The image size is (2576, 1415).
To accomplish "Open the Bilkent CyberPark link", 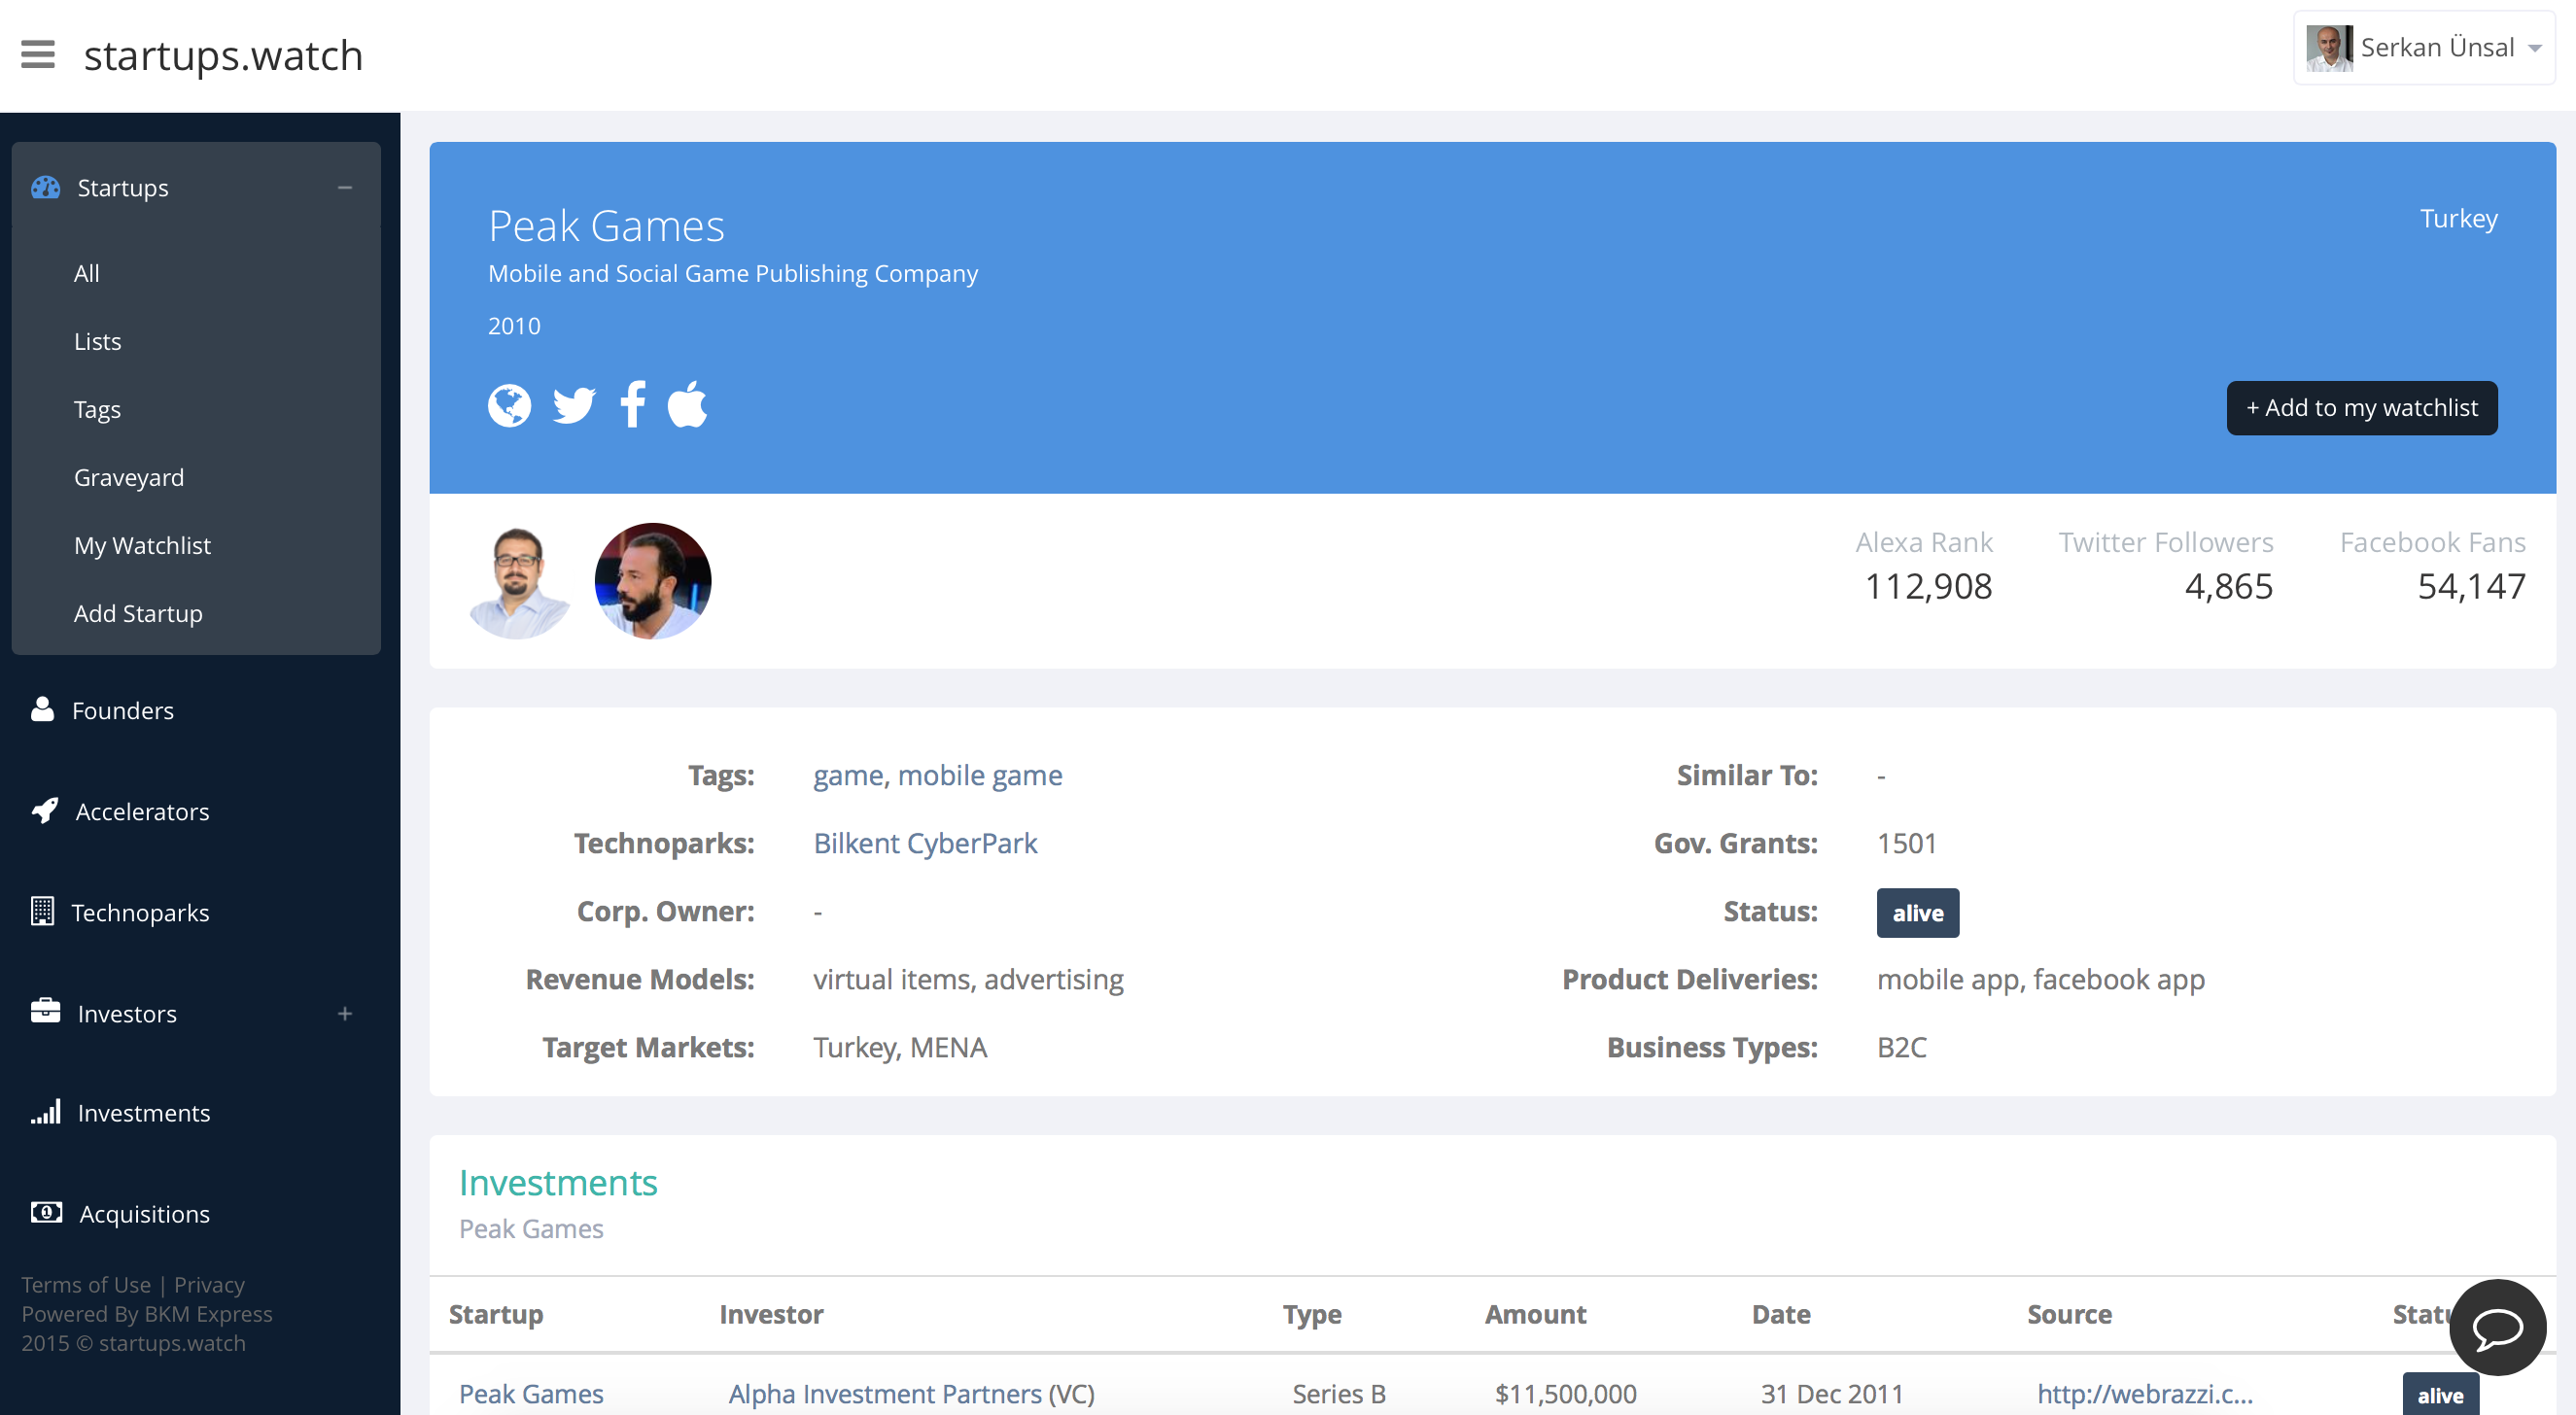I will (924, 843).
